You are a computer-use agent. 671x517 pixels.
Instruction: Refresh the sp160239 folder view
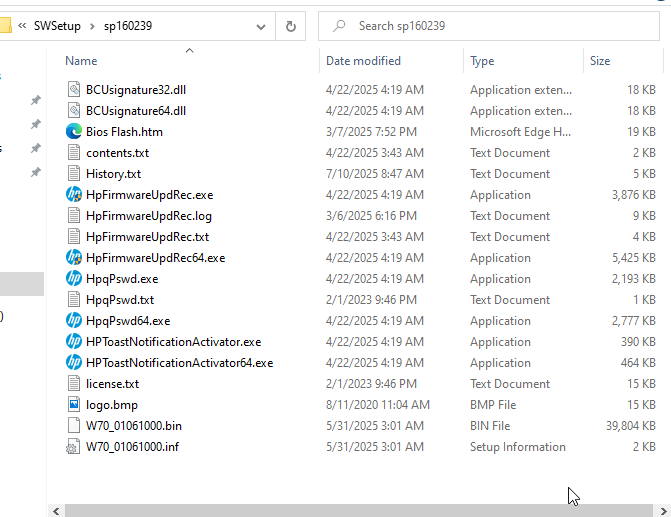[291, 26]
